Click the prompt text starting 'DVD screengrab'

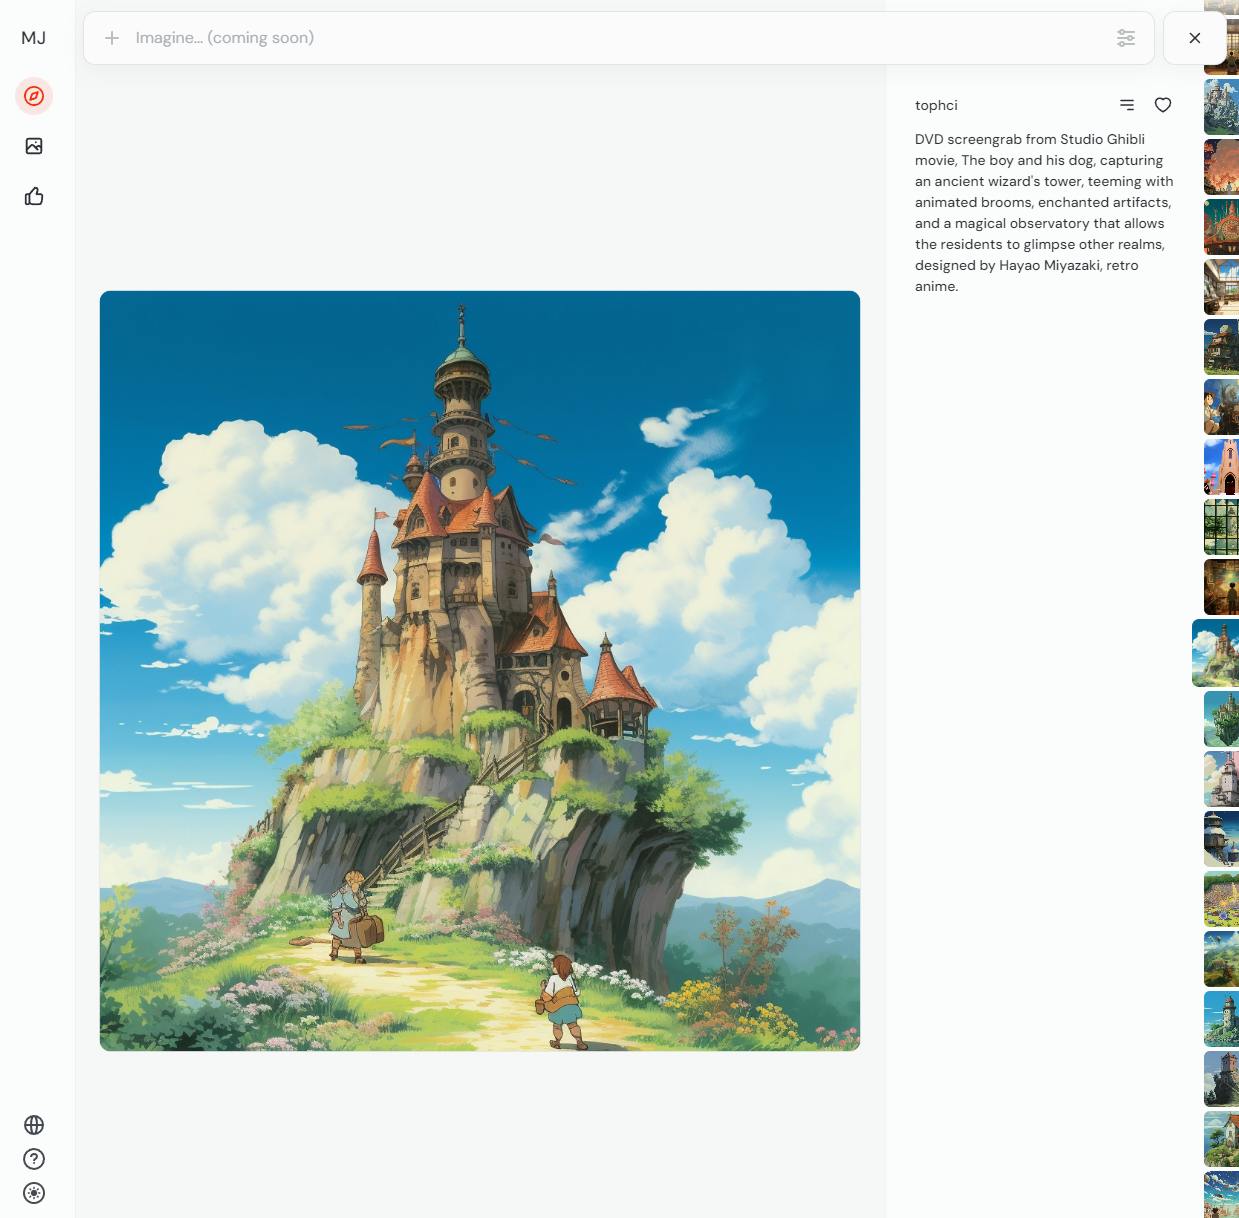(x=1044, y=213)
